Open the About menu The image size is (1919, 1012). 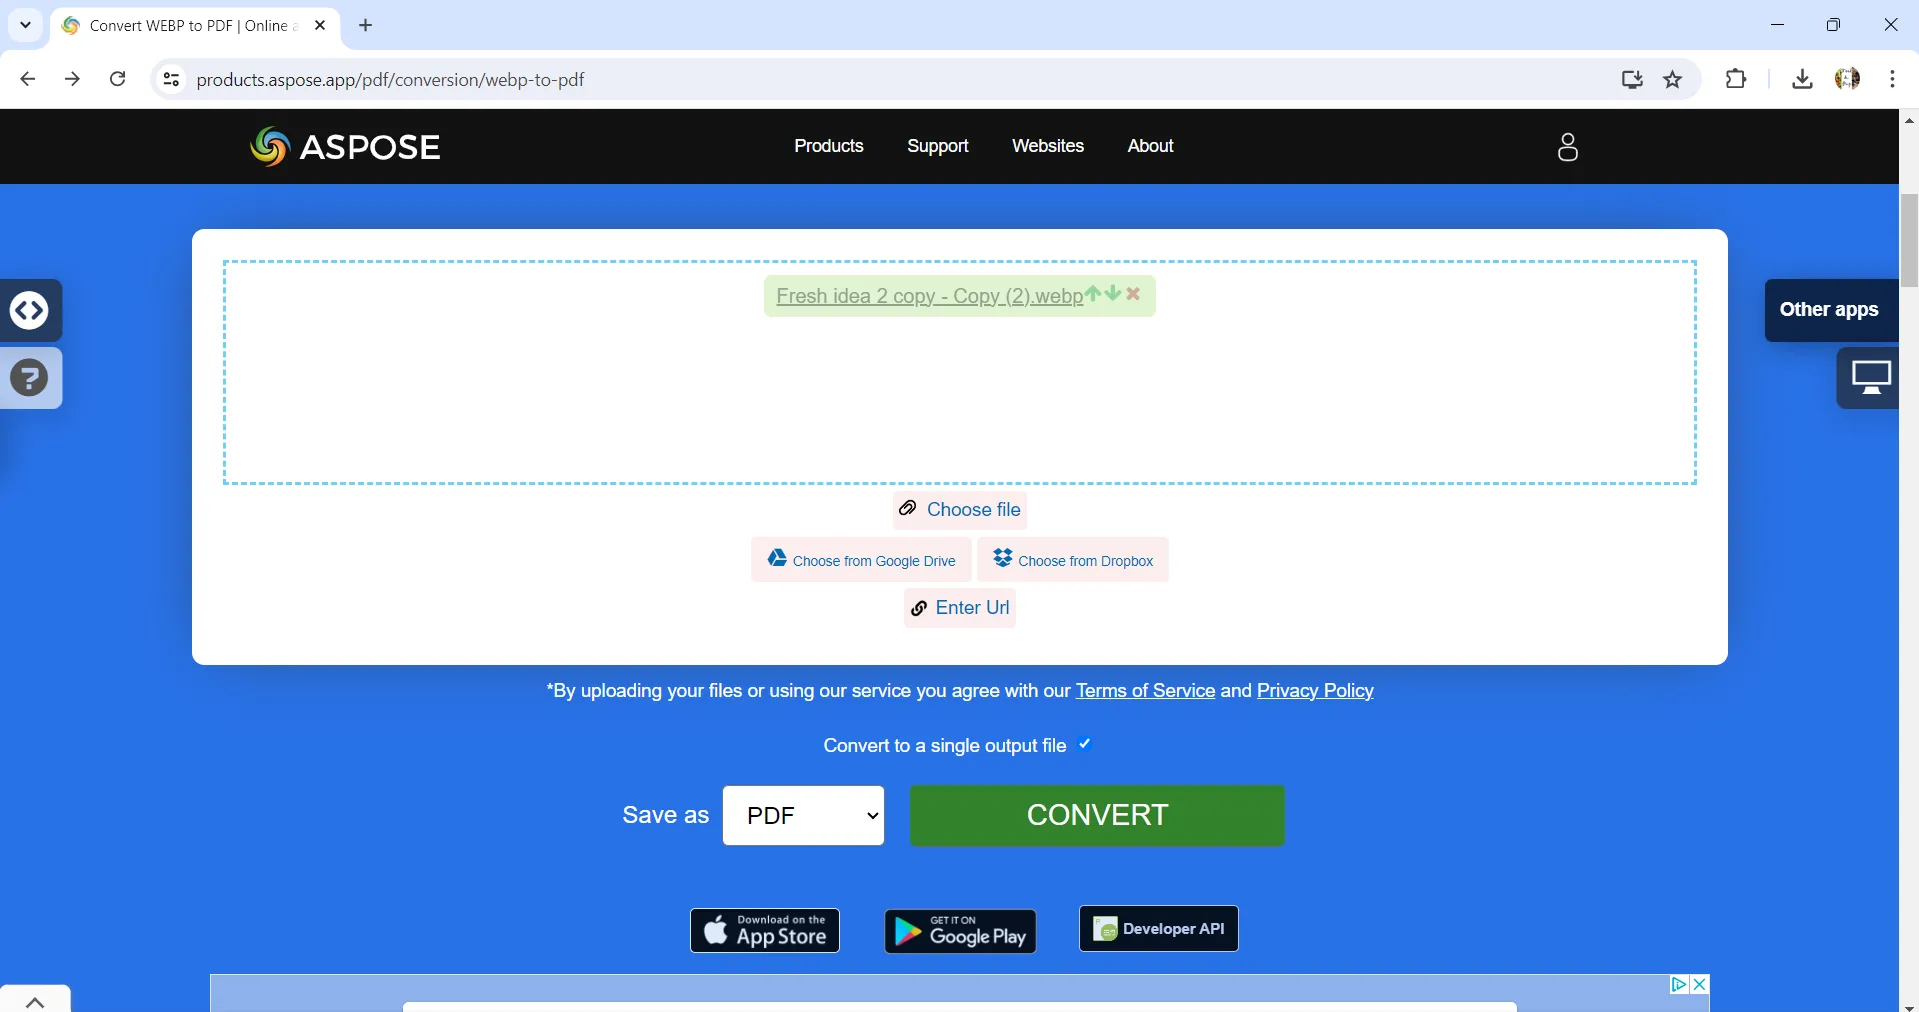tap(1149, 146)
